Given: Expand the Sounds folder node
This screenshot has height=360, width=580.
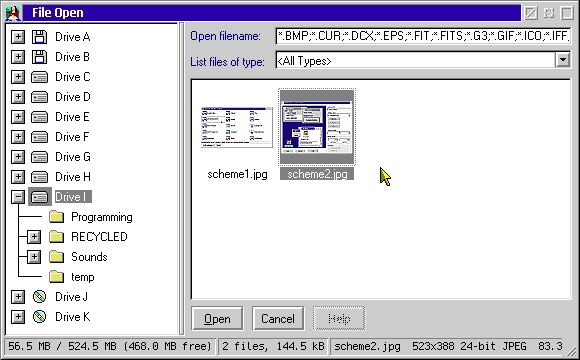Looking at the screenshot, I should [x=34, y=257].
